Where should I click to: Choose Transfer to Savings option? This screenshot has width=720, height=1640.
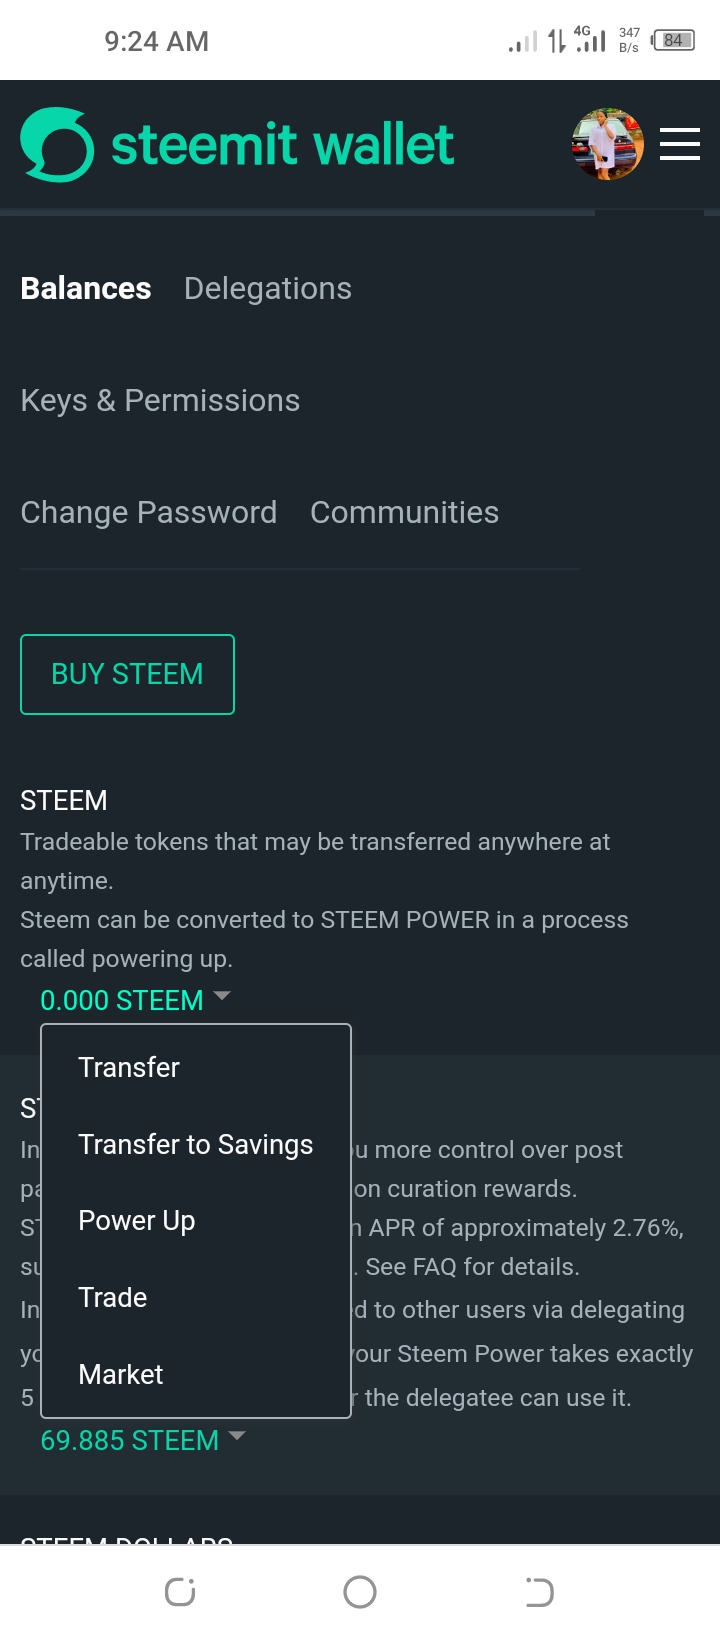click(x=196, y=1144)
